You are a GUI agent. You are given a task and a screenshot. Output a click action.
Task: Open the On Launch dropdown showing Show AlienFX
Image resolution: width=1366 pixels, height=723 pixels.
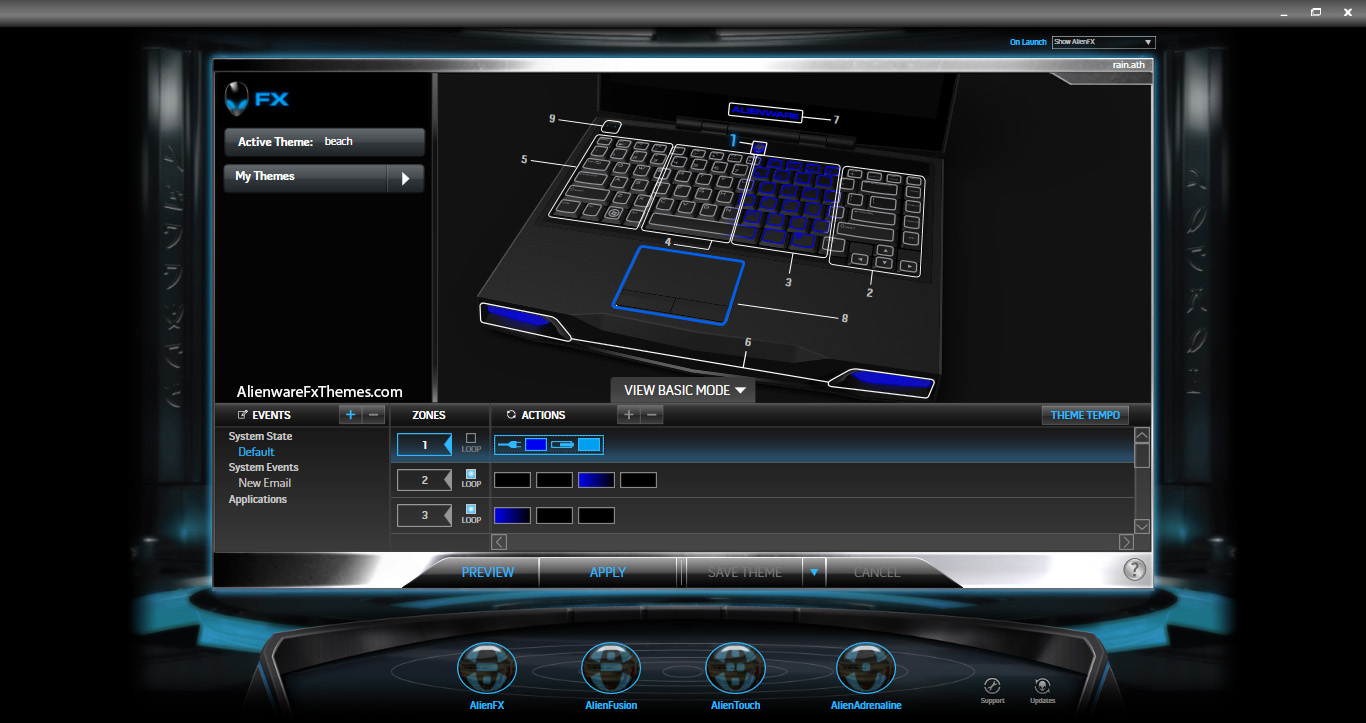1104,42
